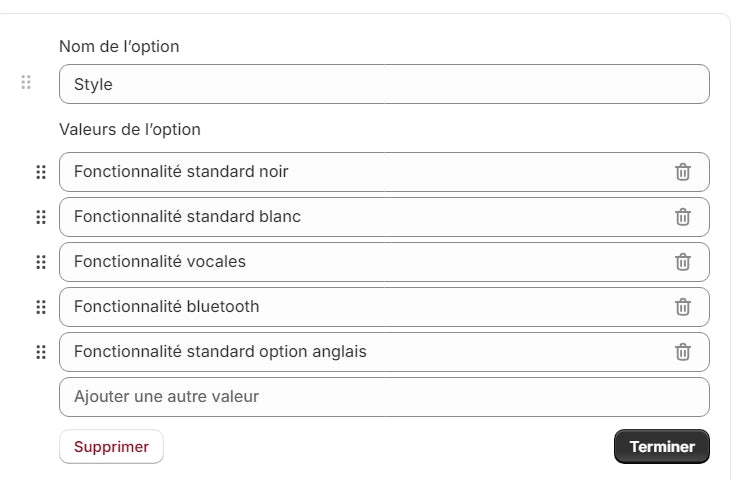Remove the "Fonctionnalité bluetooth" value via trash icon
Image resolution: width=737 pixels, height=480 pixels.
click(x=683, y=307)
